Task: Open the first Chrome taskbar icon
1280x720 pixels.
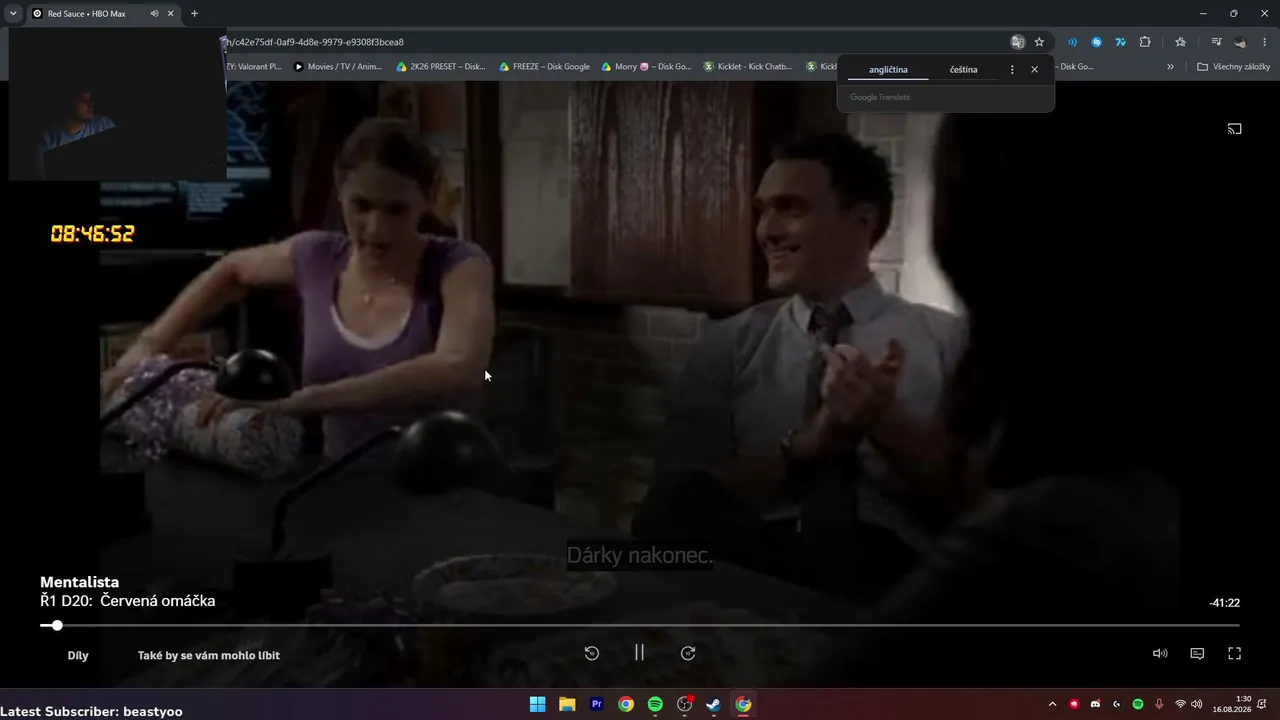Action: click(626, 704)
